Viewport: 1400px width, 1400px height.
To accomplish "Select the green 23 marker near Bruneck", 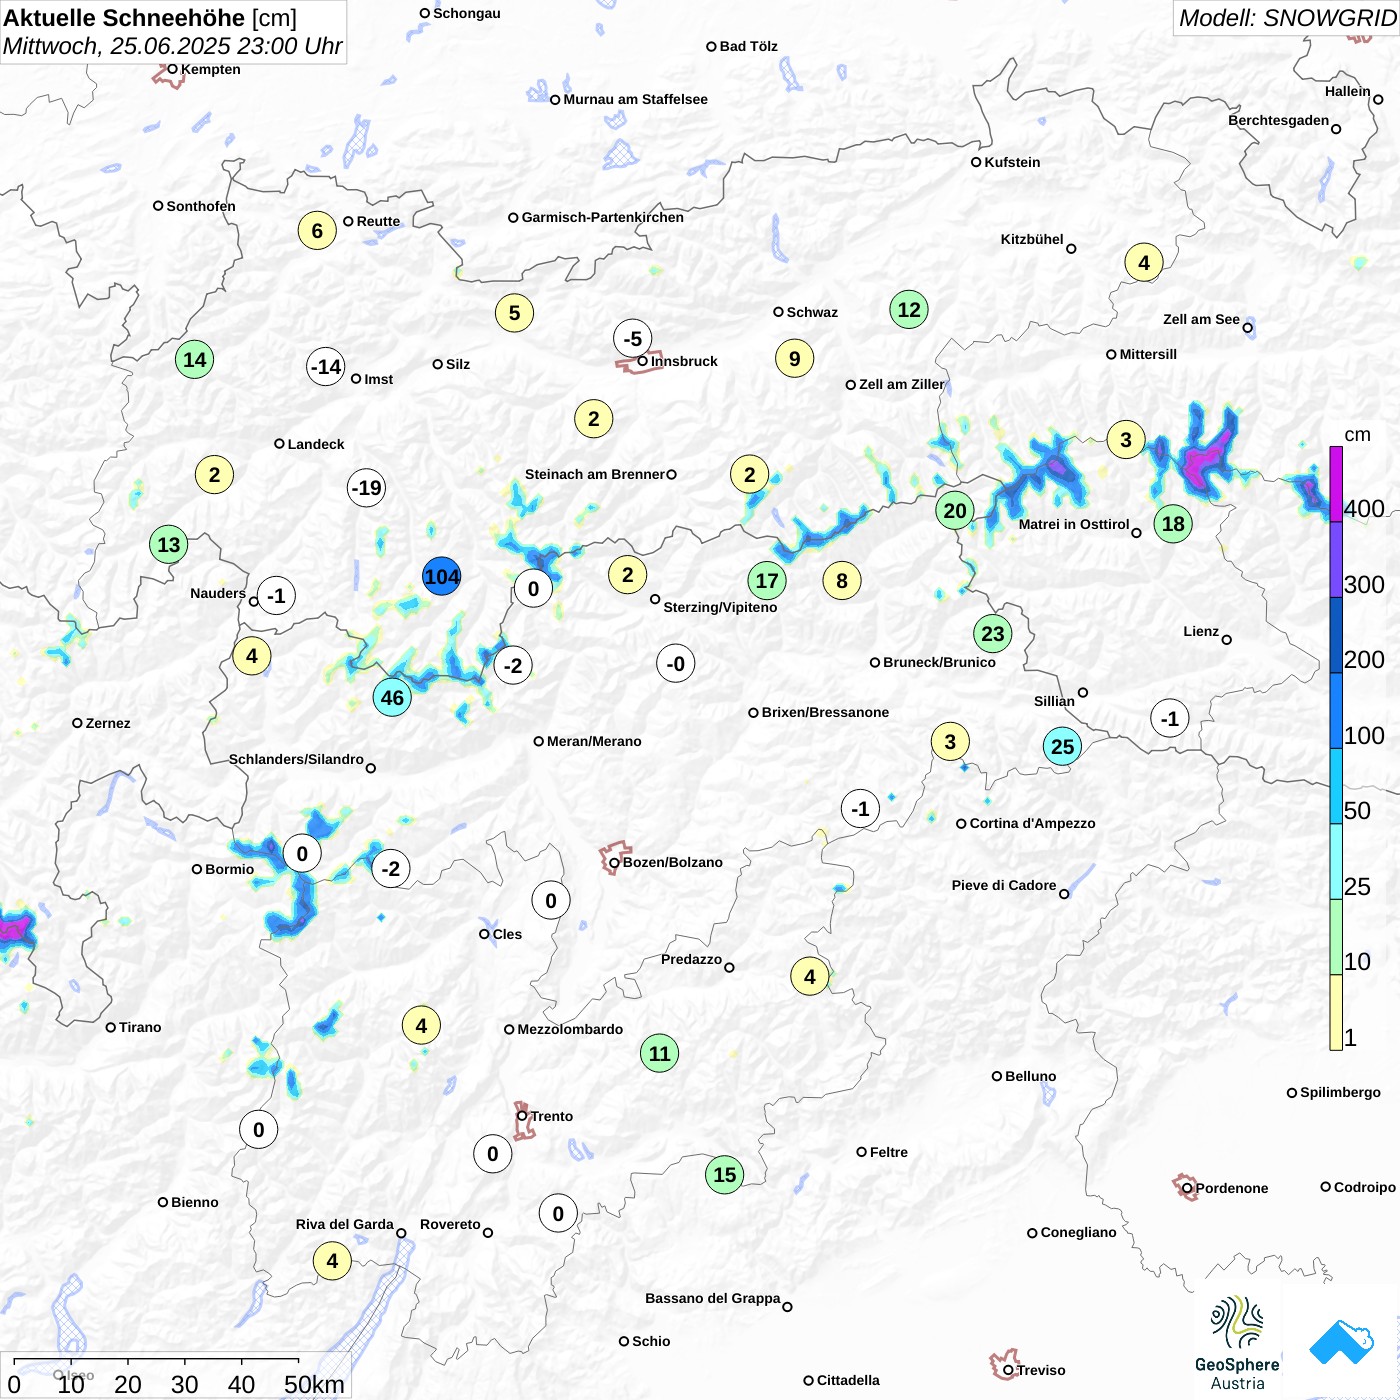I will coord(992,633).
